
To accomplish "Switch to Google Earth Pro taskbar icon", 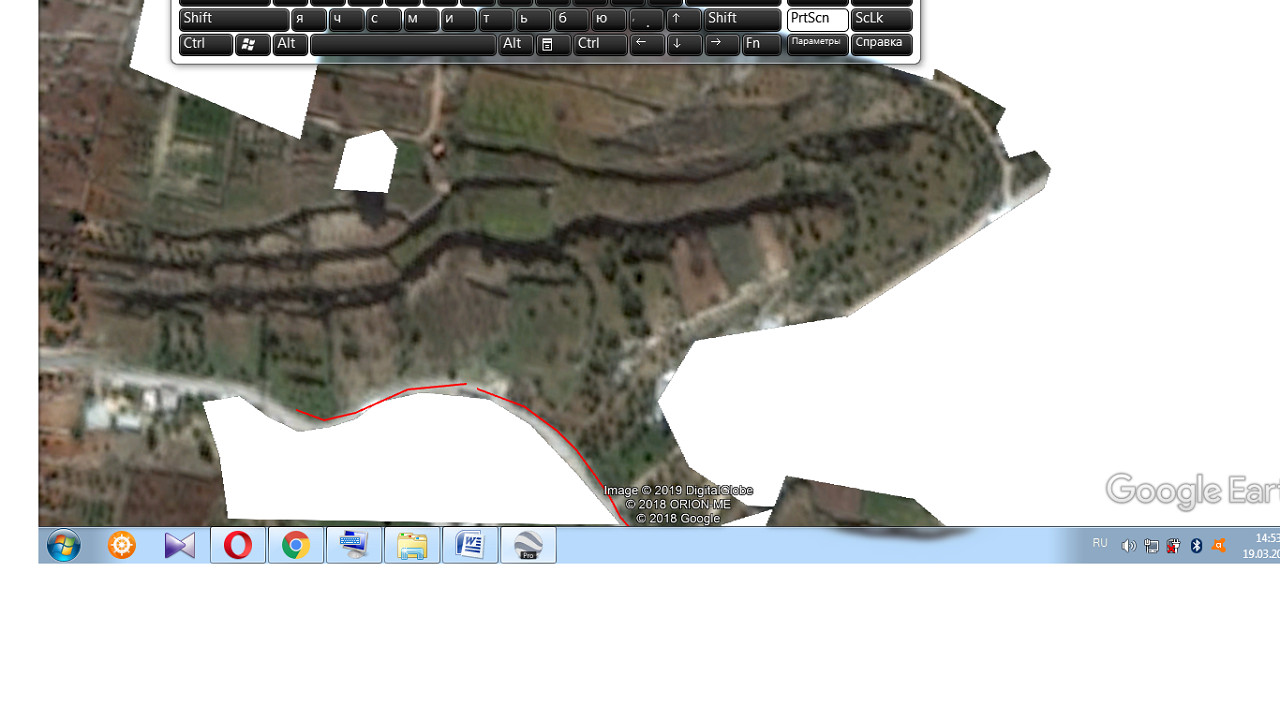I will [x=528, y=545].
